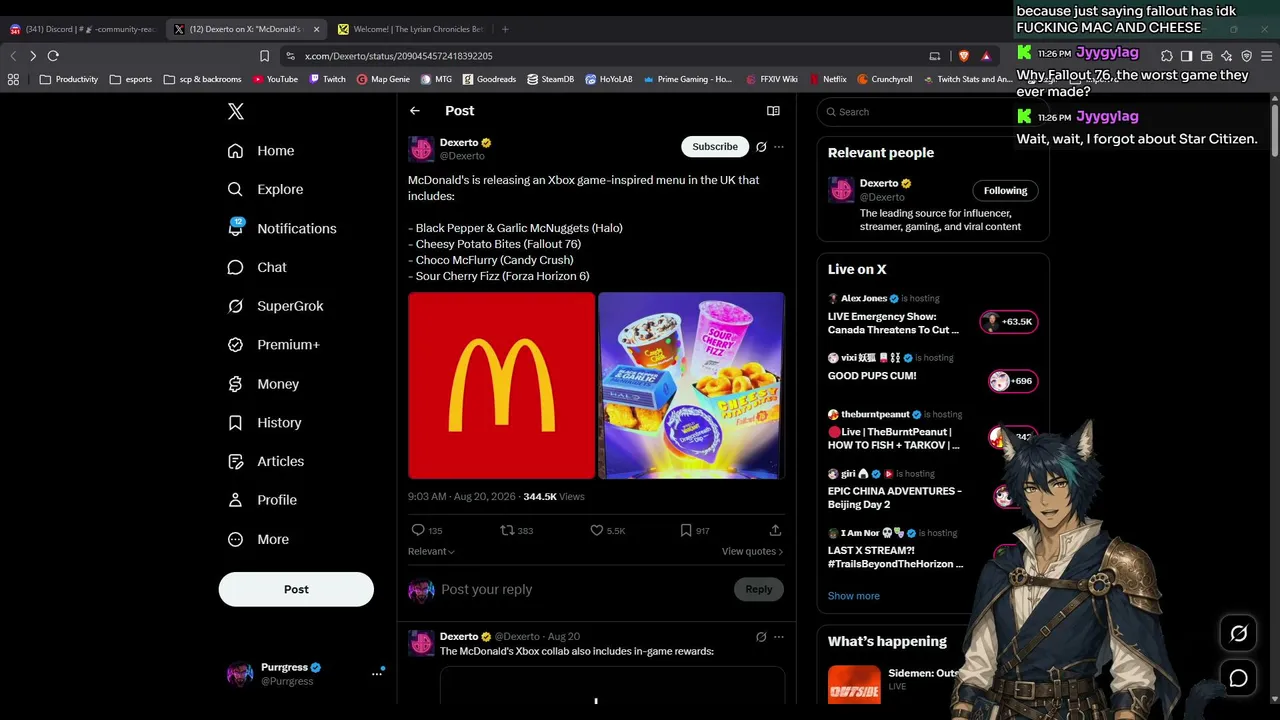This screenshot has height=720, width=1280.
Task: Click the Brave shield icon in address bar
Action: tap(964, 56)
